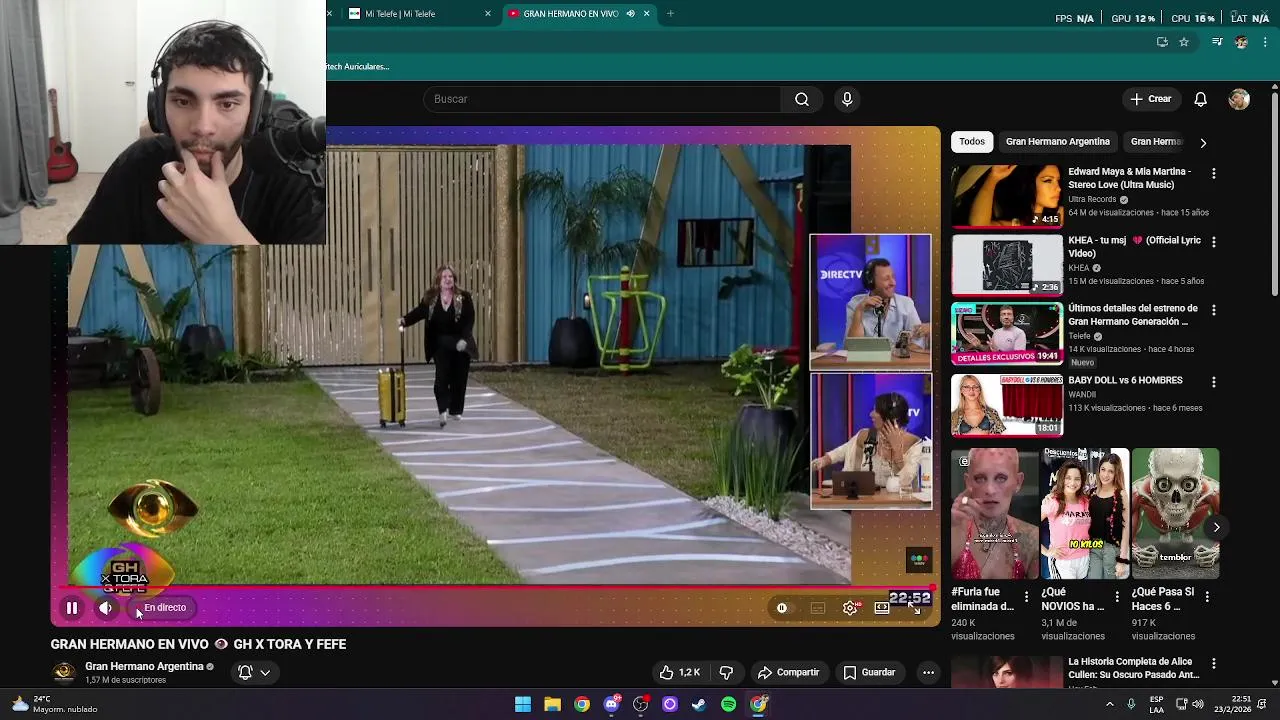Image resolution: width=1280 pixels, height=720 pixels.
Task: Advance shorts carousel with next arrow
Action: (x=1216, y=527)
